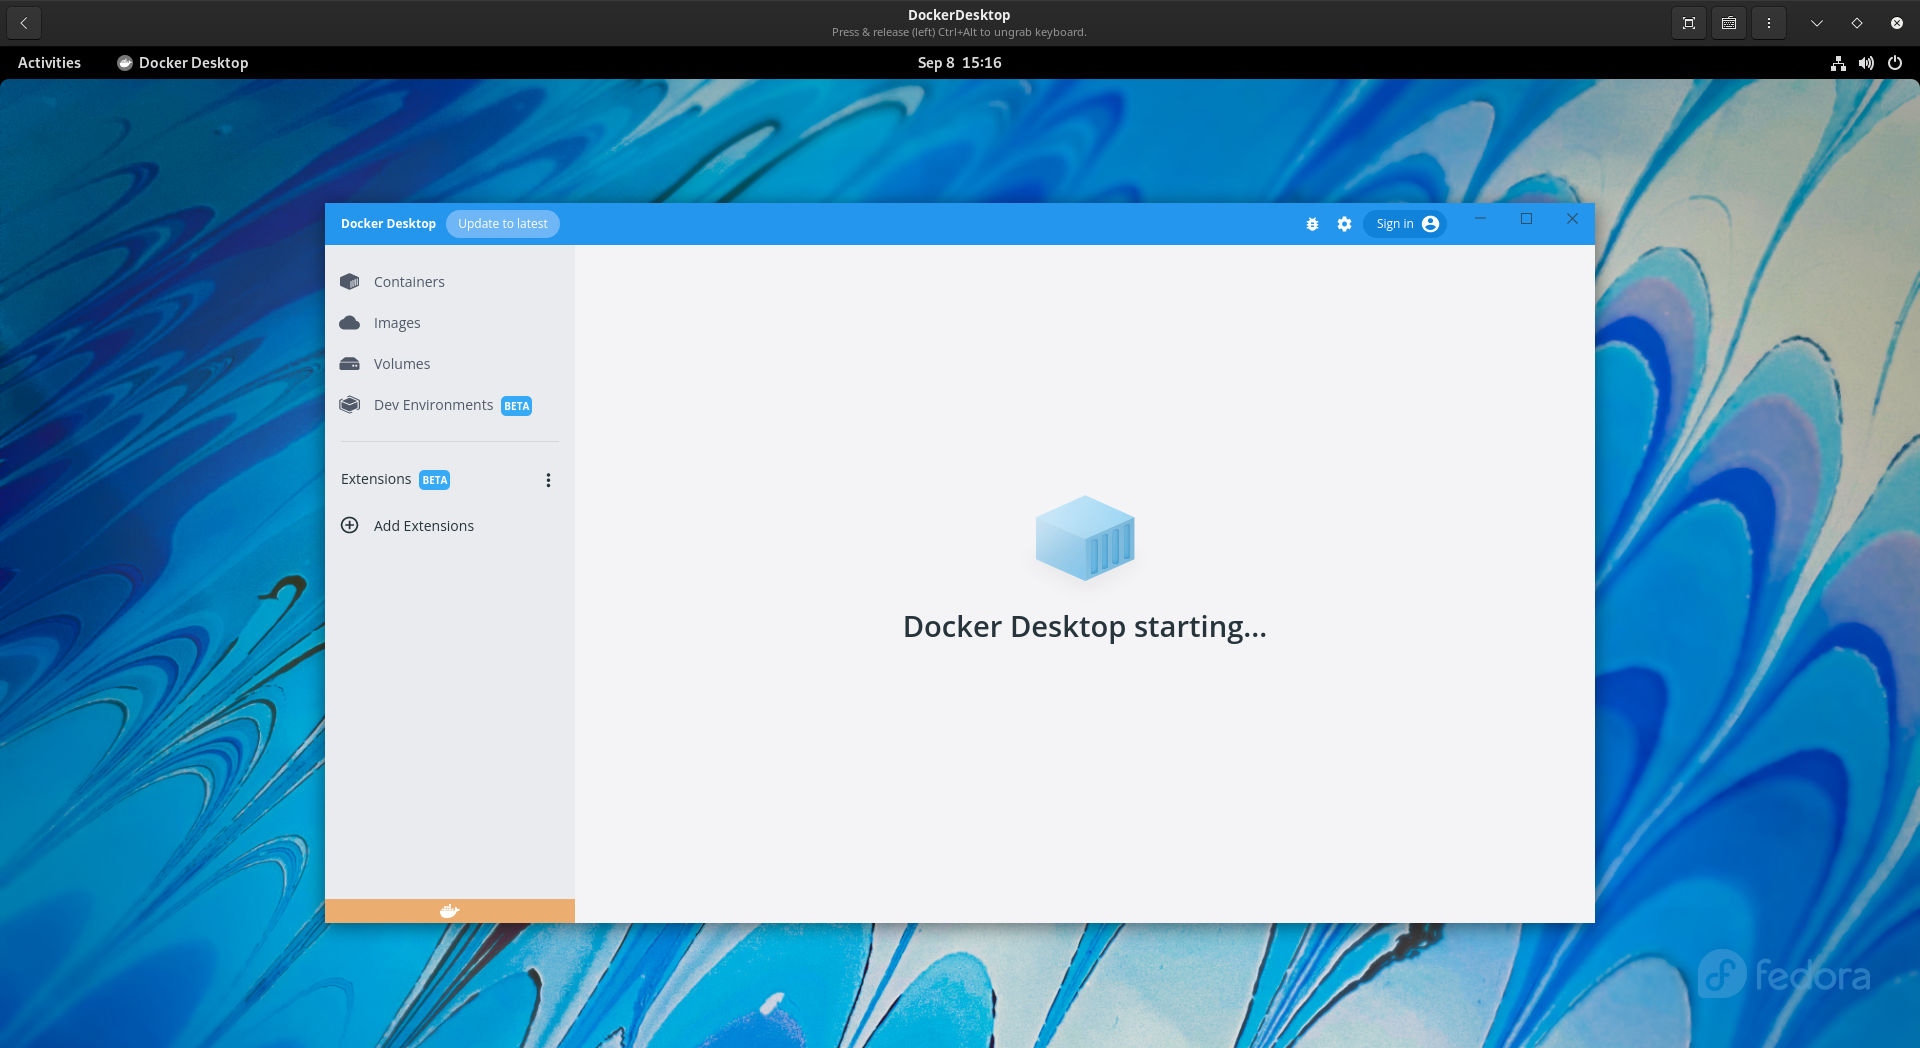1920x1048 pixels.
Task: Select Containers in the sidebar
Action: [x=450, y=282]
